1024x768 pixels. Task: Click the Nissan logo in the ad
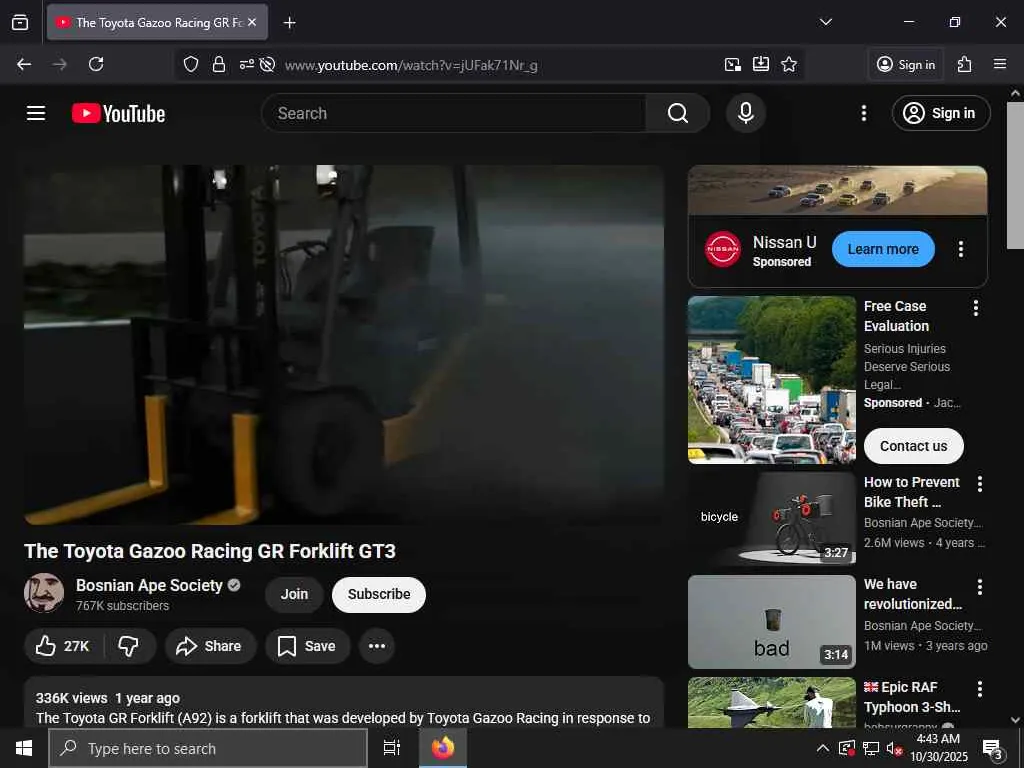click(x=723, y=249)
